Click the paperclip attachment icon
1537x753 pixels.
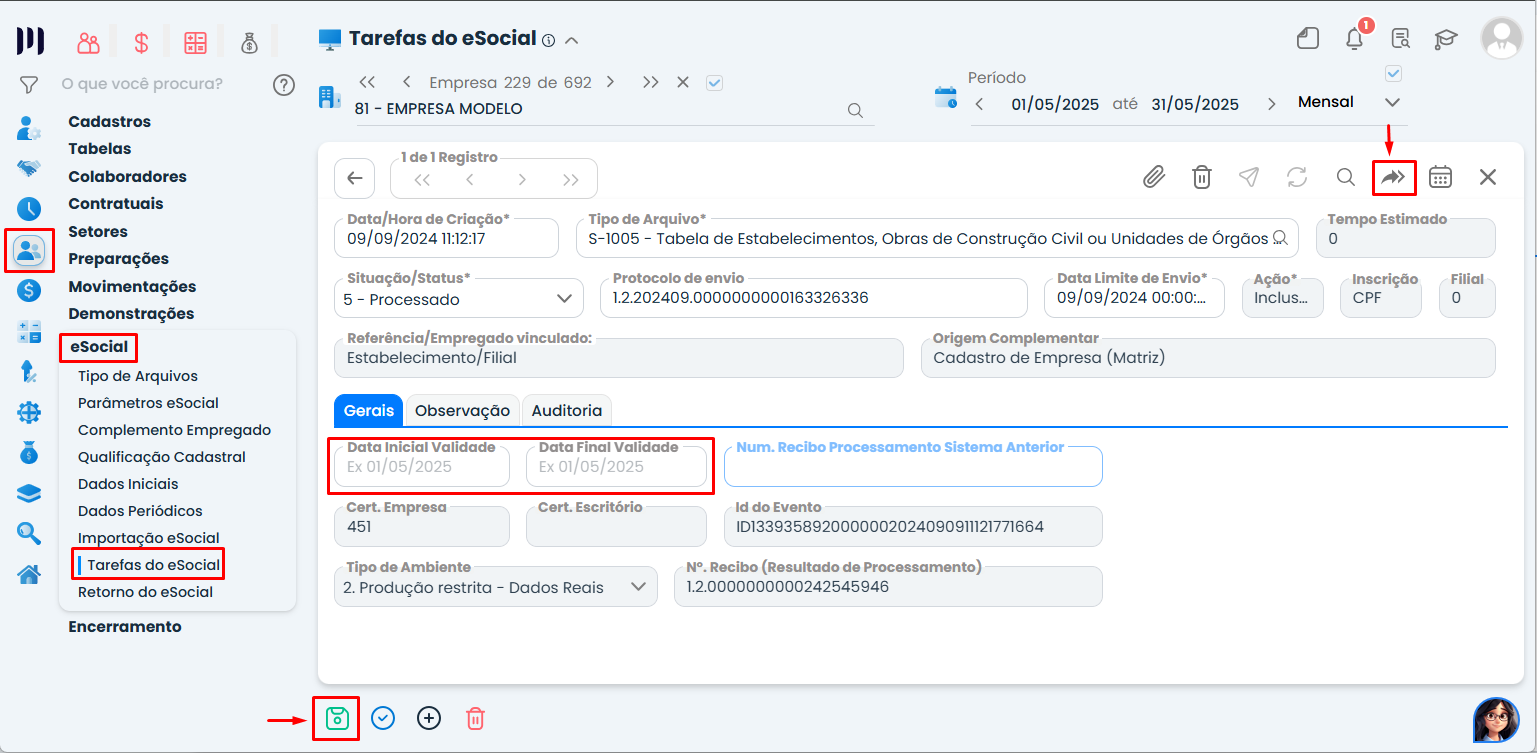coord(1154,178)
